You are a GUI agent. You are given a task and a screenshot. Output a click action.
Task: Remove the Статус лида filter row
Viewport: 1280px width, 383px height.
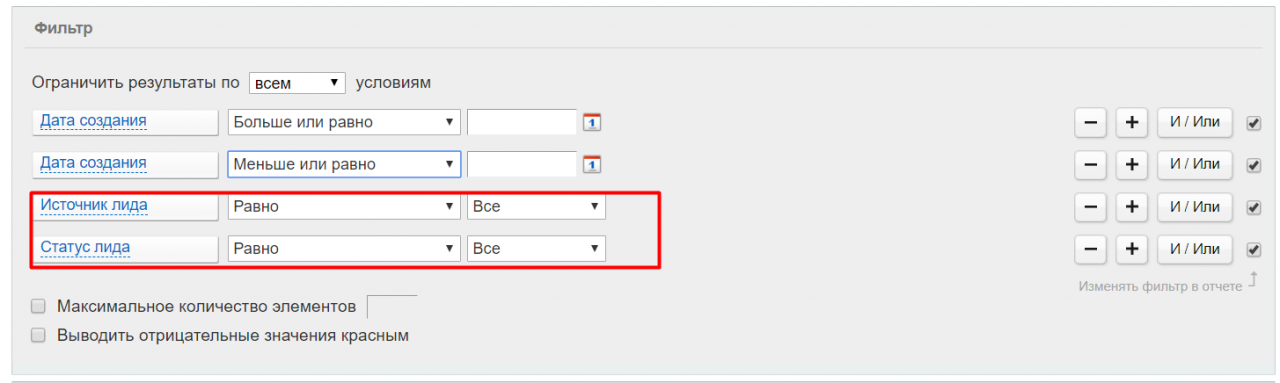pyautogui.click(x=1090, y=249)
